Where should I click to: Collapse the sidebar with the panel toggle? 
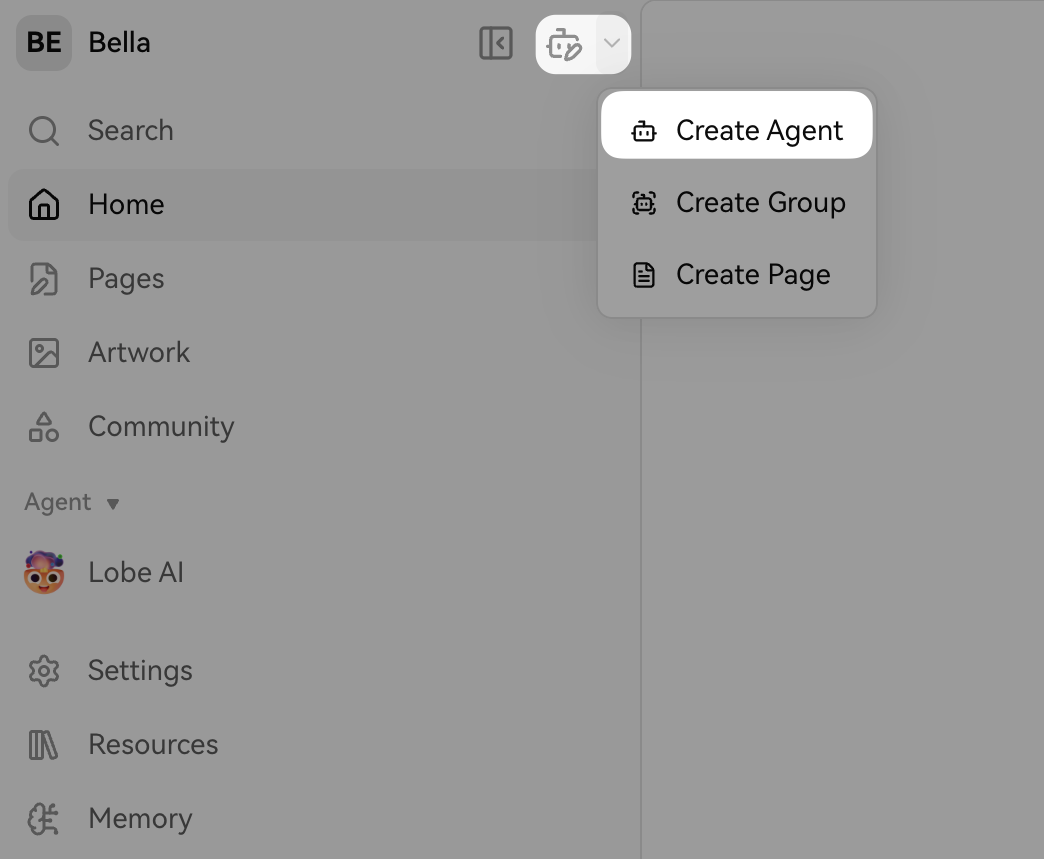[495, 44]
